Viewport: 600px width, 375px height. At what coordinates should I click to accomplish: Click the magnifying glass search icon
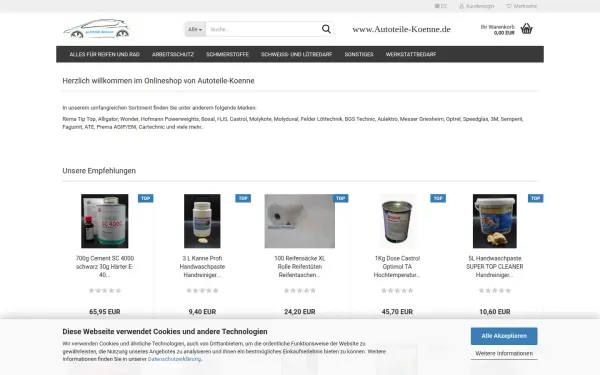[326, 29]
